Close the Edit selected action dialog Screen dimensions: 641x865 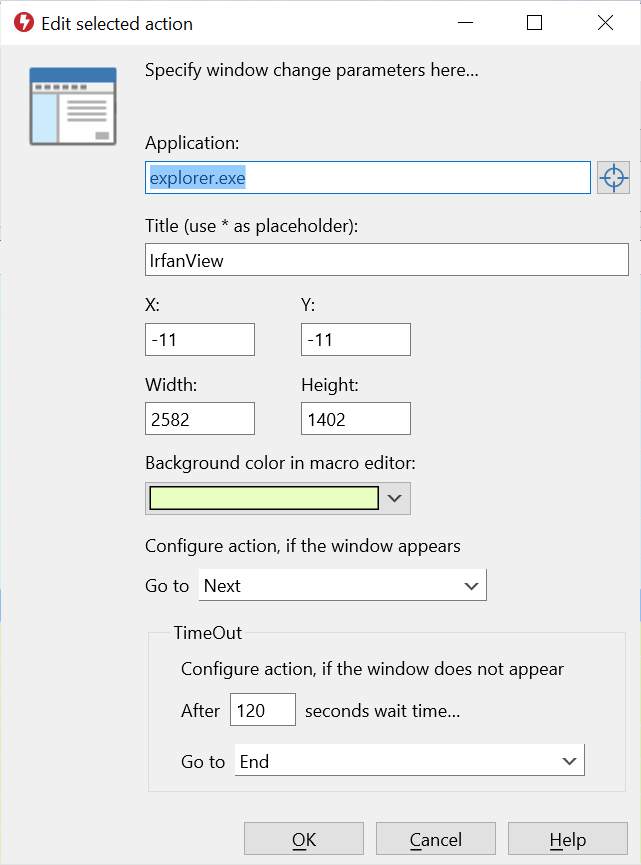pyautogui.click(x=605, y=23)
